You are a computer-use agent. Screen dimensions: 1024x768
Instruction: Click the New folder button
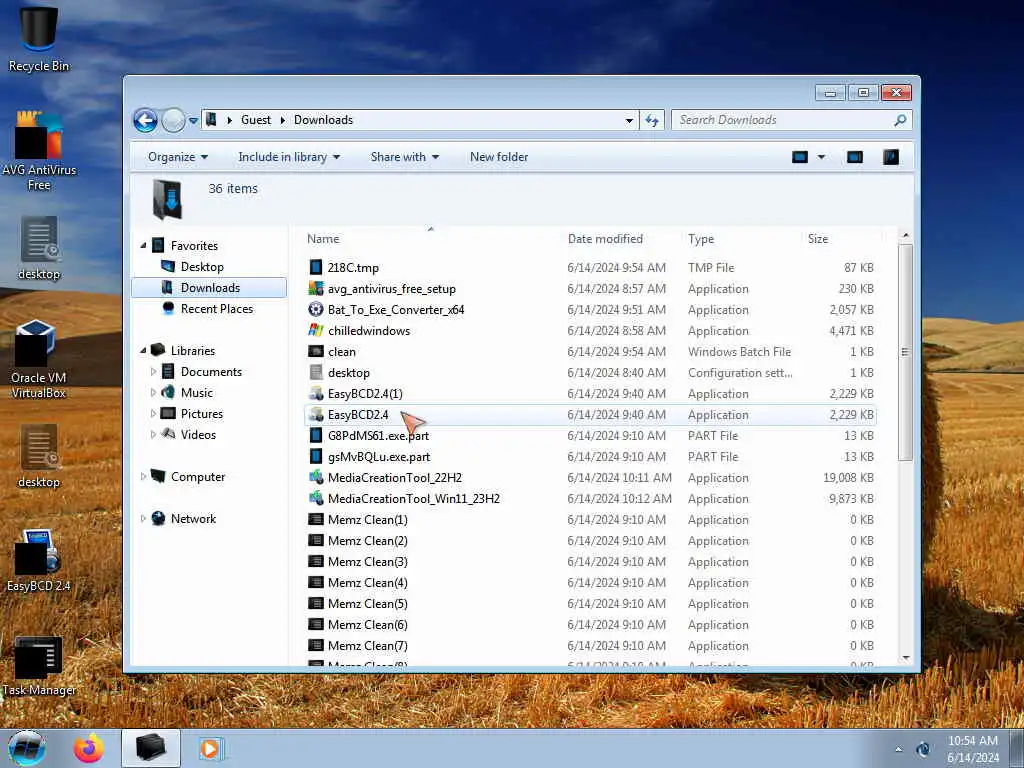(499, 157)
